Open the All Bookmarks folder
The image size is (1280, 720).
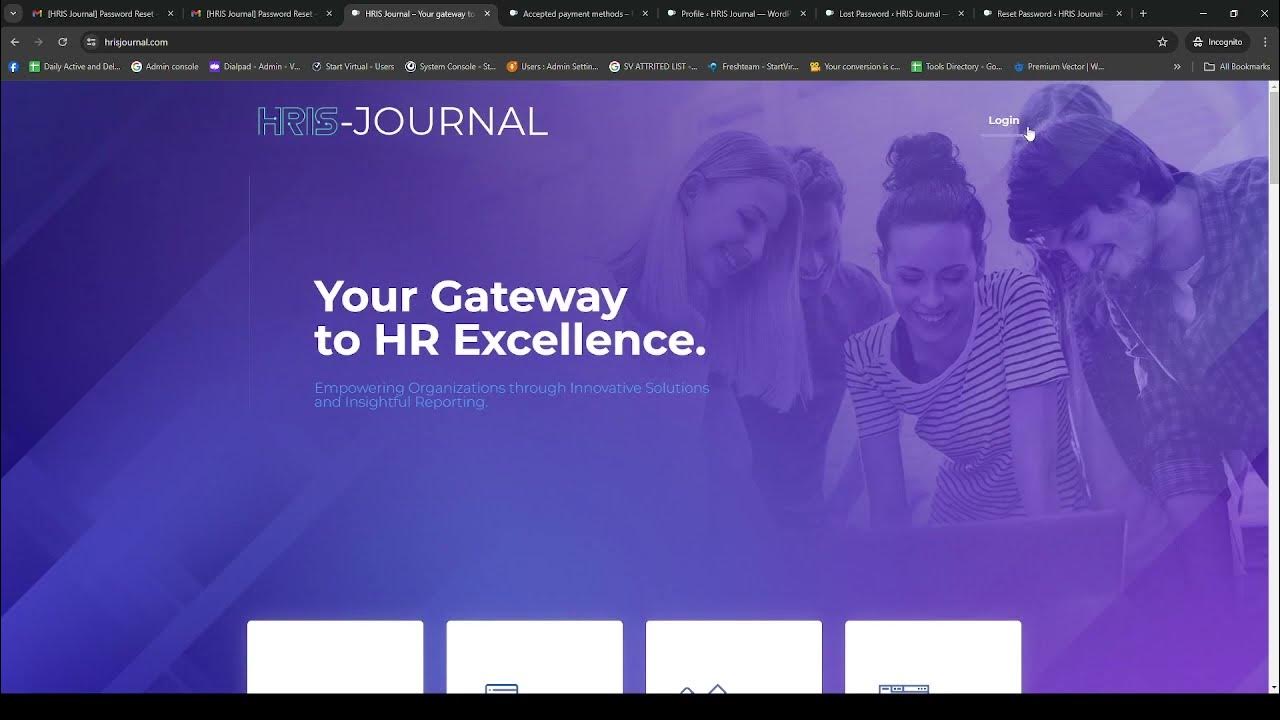pos(1237,67)
